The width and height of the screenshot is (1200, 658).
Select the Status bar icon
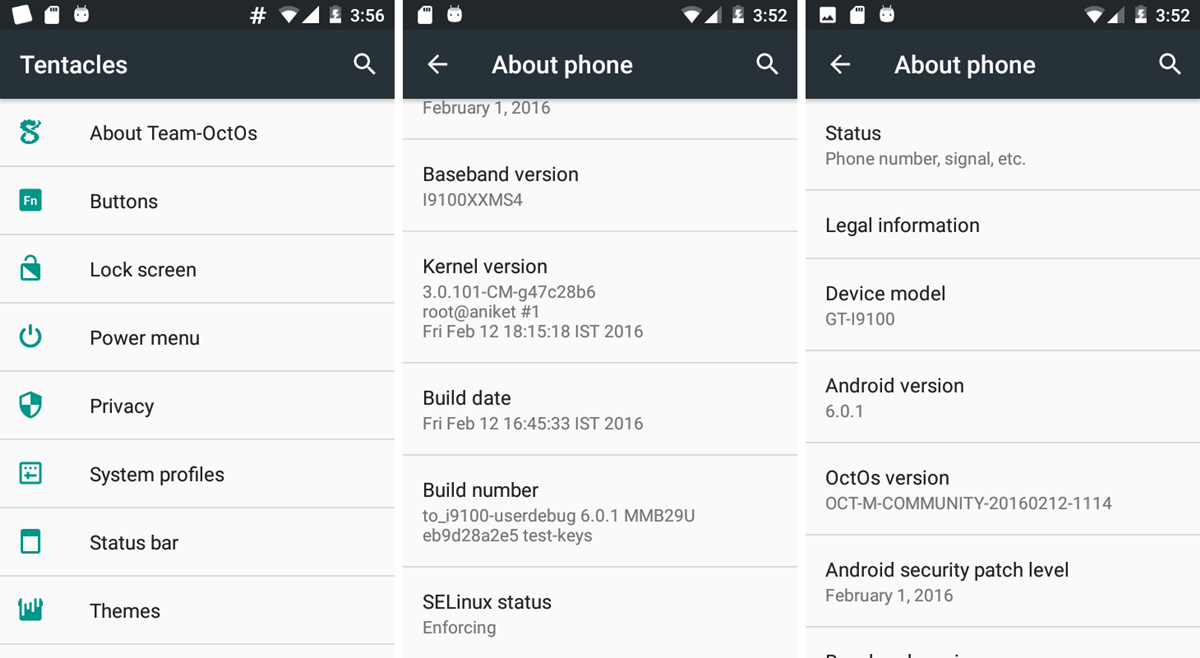31,542
